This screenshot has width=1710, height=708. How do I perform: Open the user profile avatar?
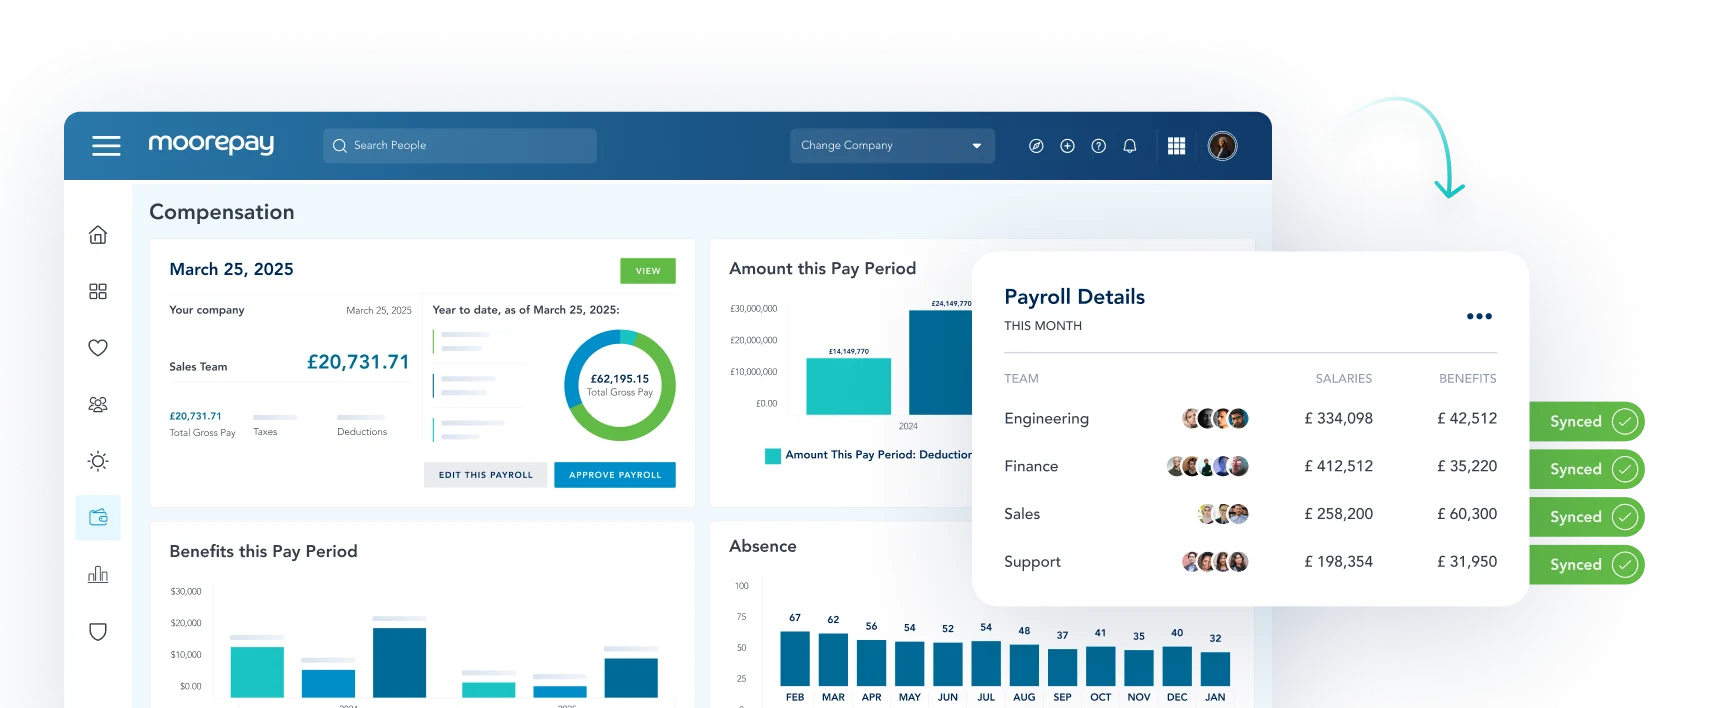1222,146
